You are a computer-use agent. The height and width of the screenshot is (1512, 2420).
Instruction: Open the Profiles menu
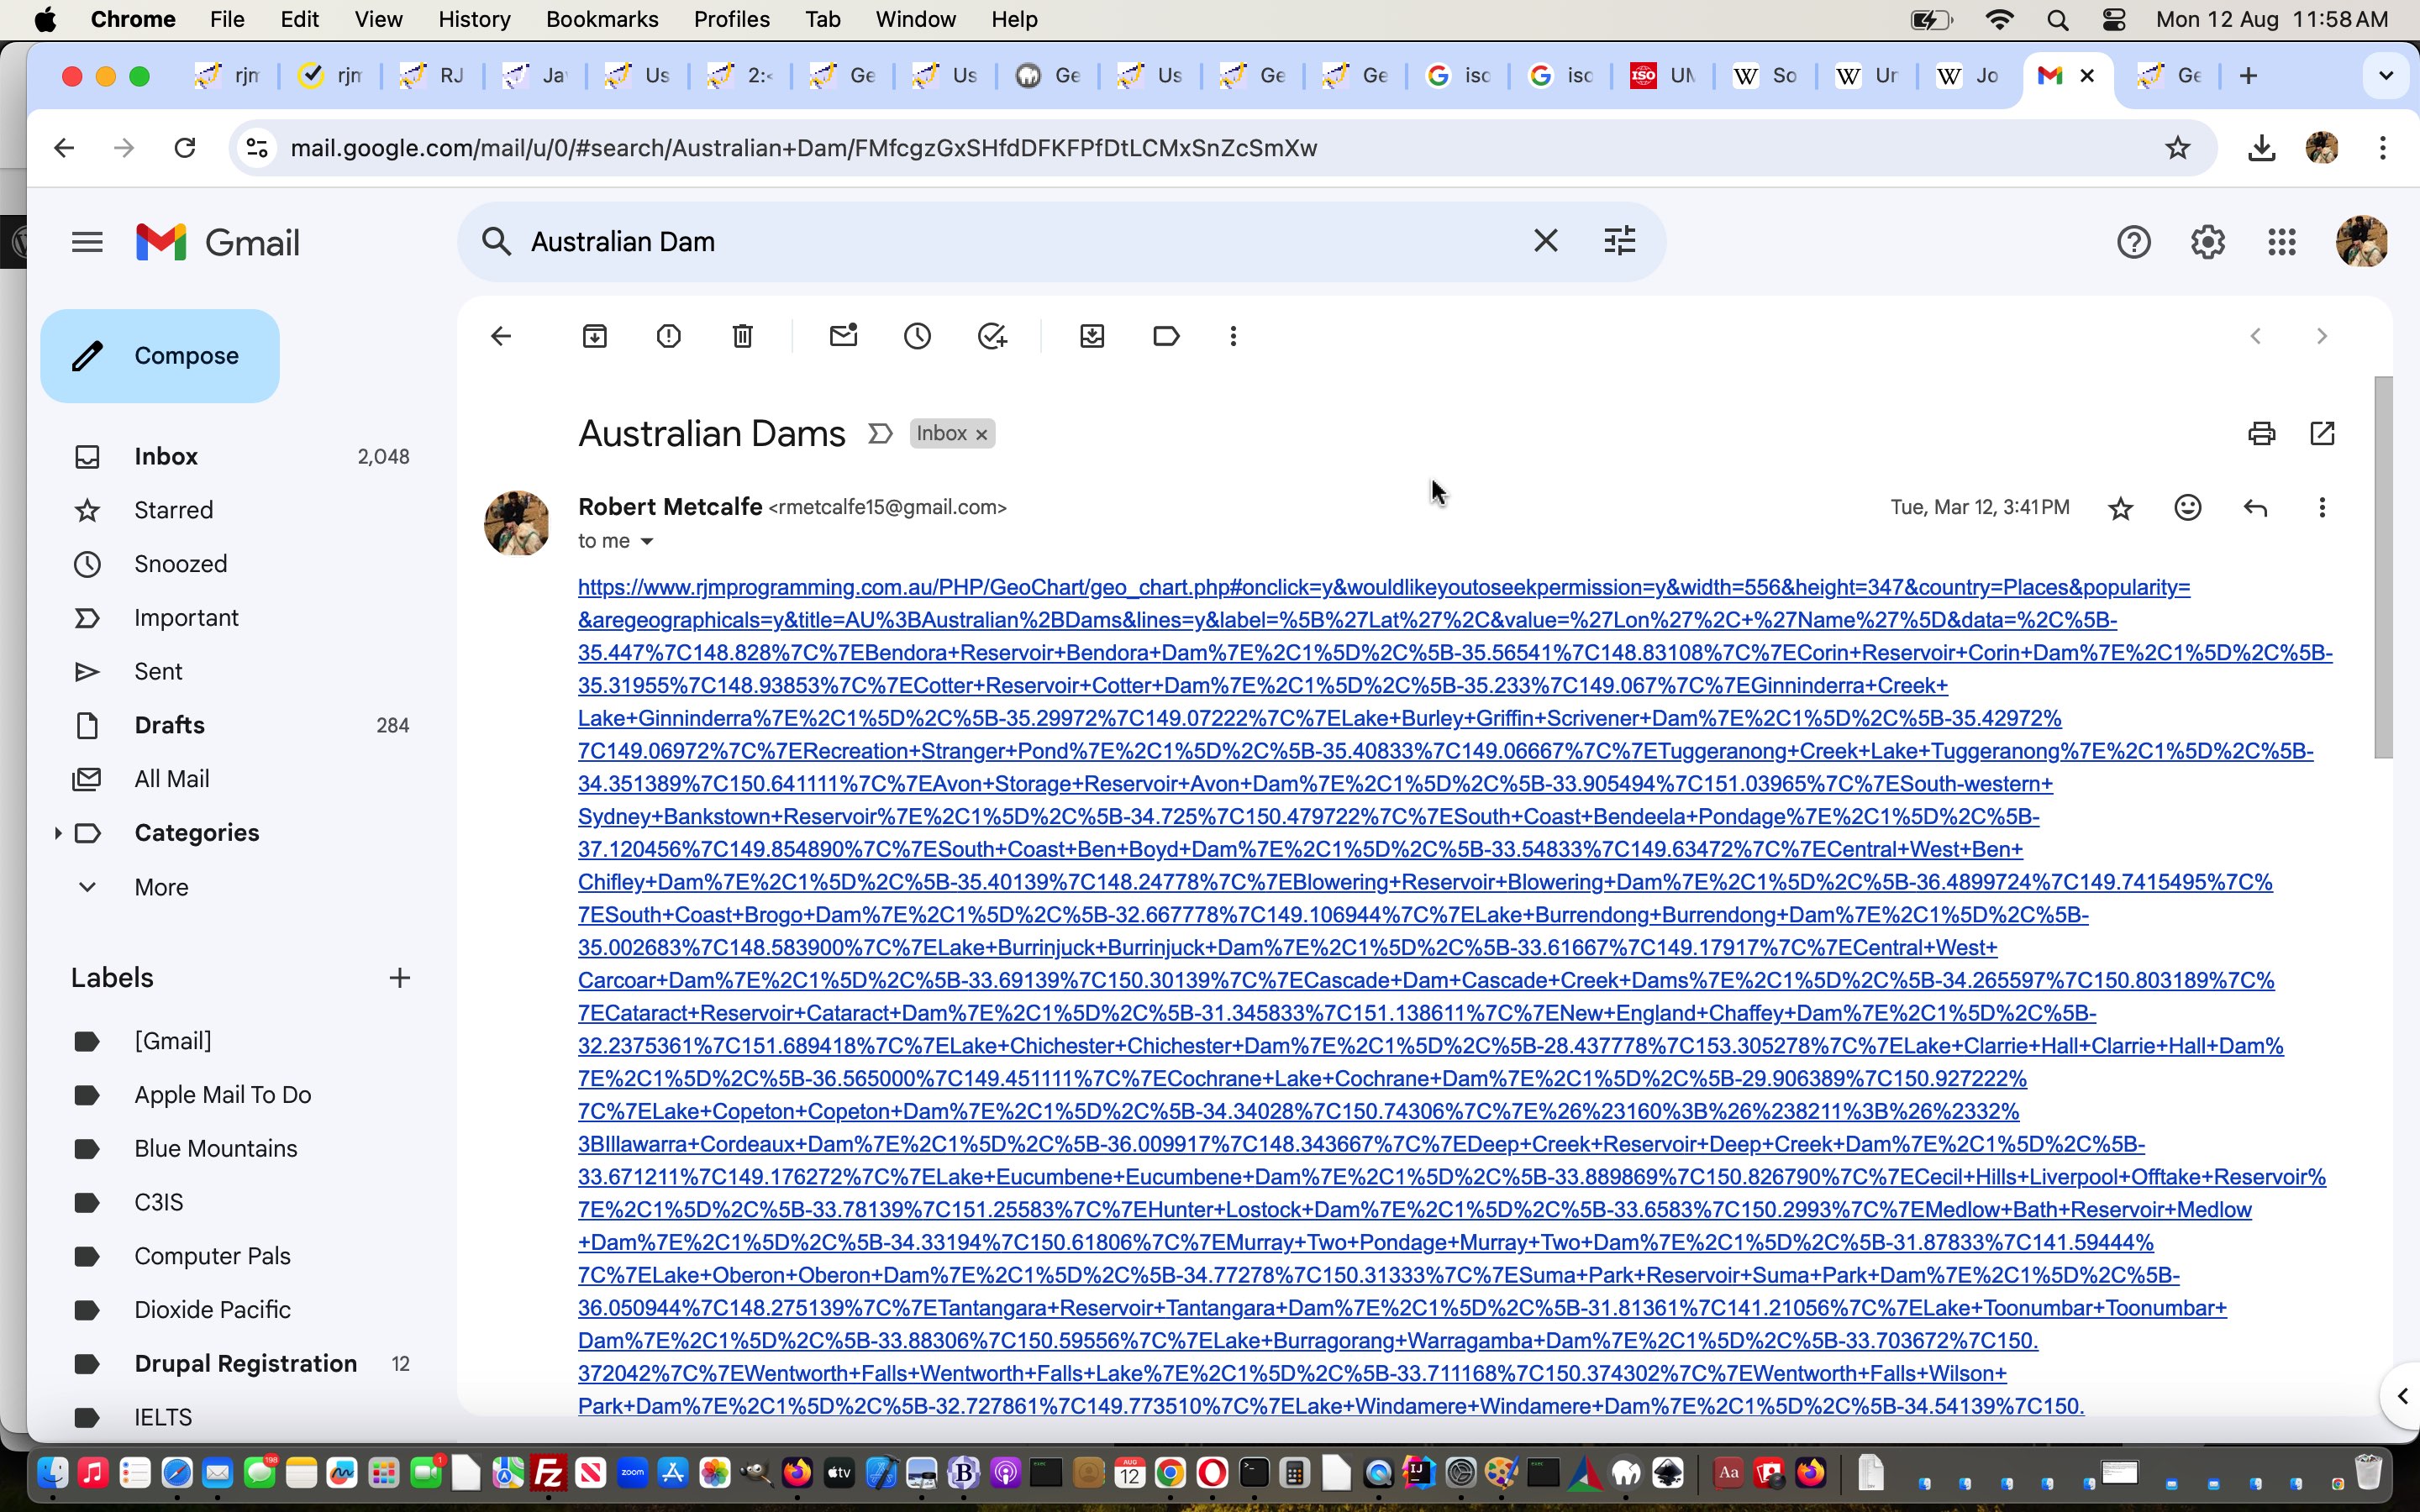(x=731, y=19)
